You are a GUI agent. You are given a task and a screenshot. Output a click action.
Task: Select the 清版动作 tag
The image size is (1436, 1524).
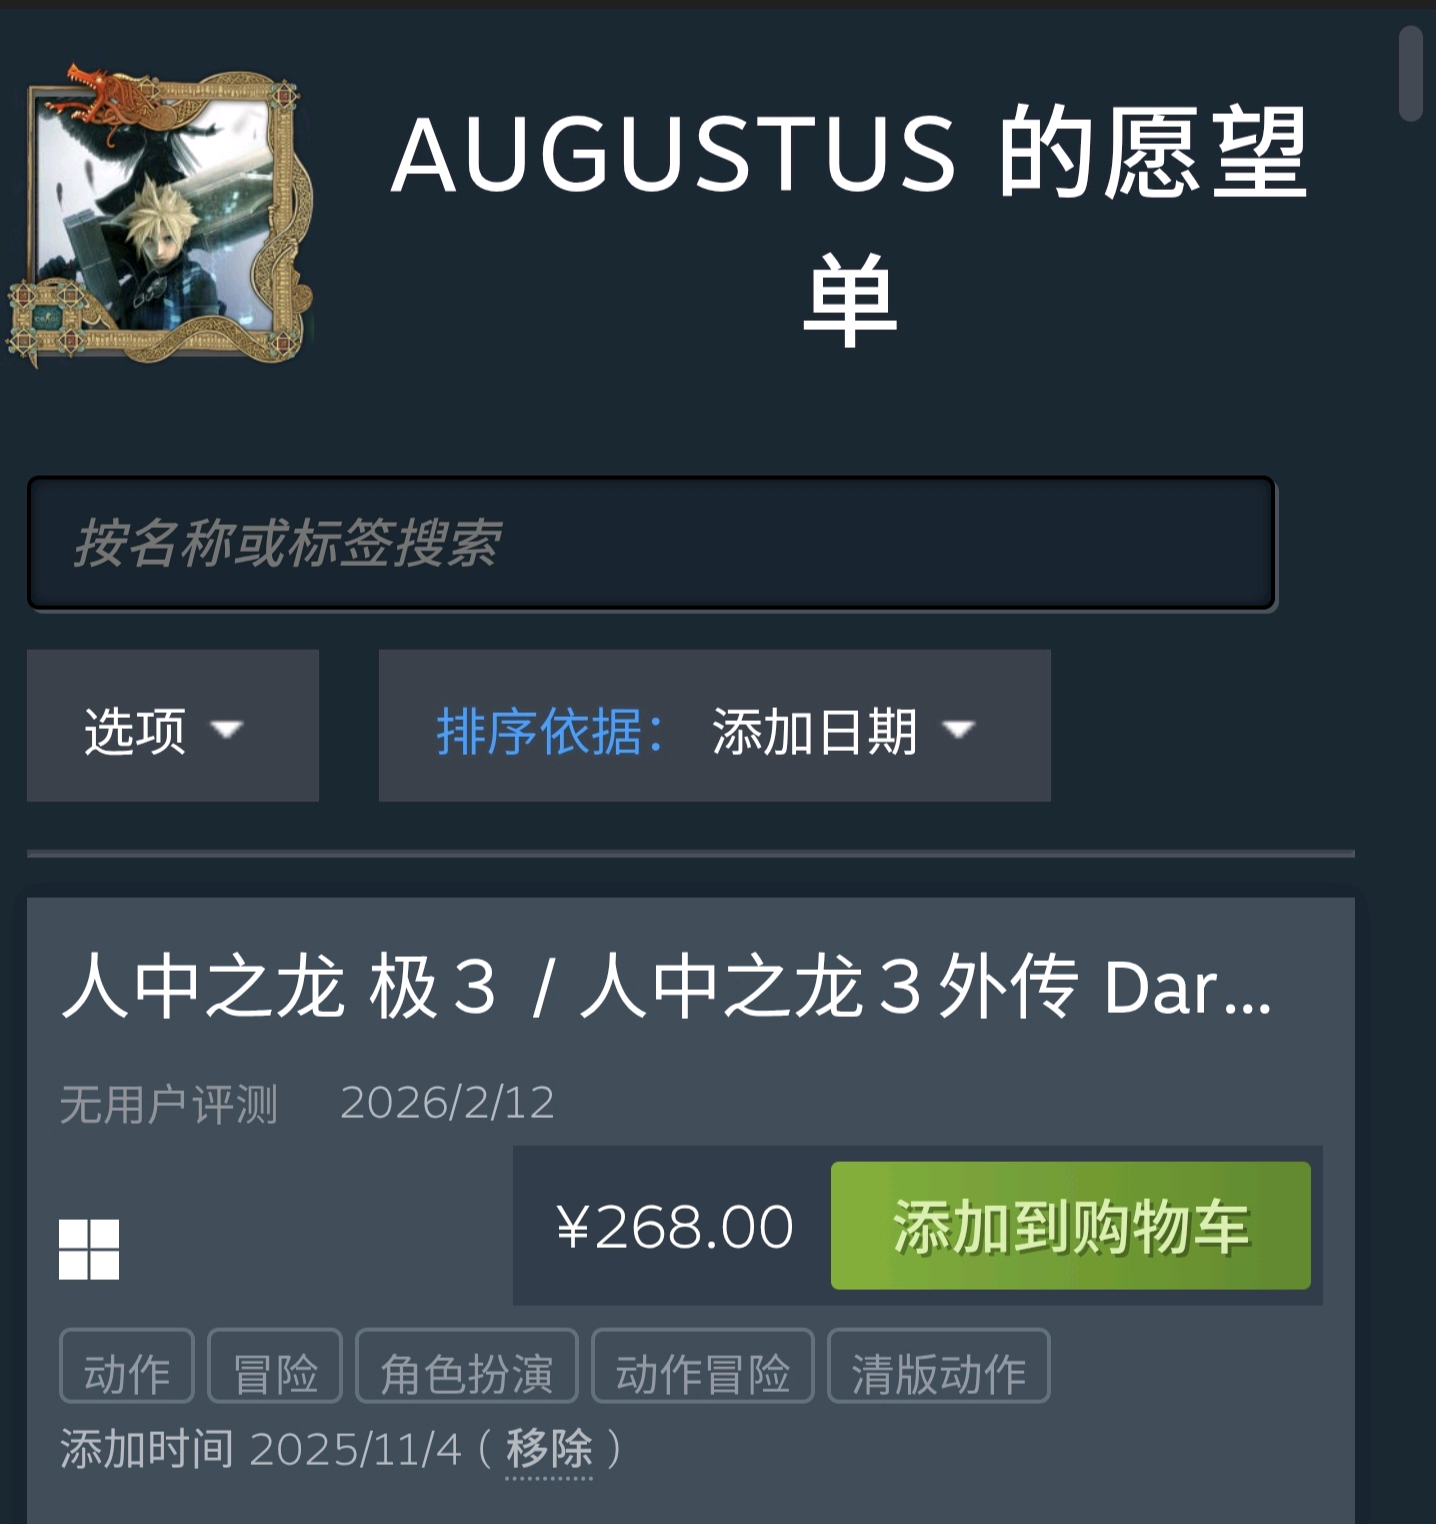point(939,1366)
